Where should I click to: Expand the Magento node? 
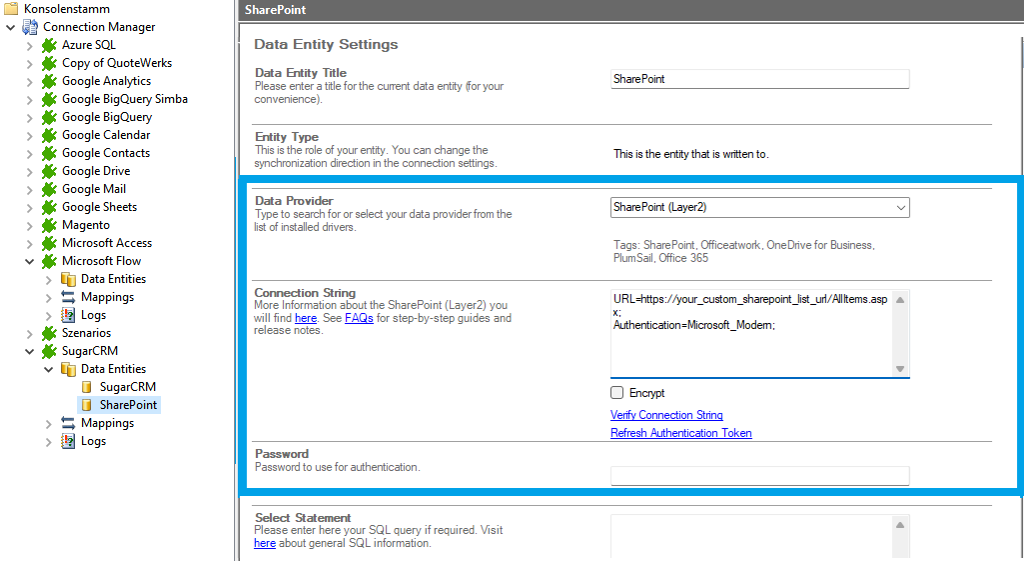click(x=29, y=225)
